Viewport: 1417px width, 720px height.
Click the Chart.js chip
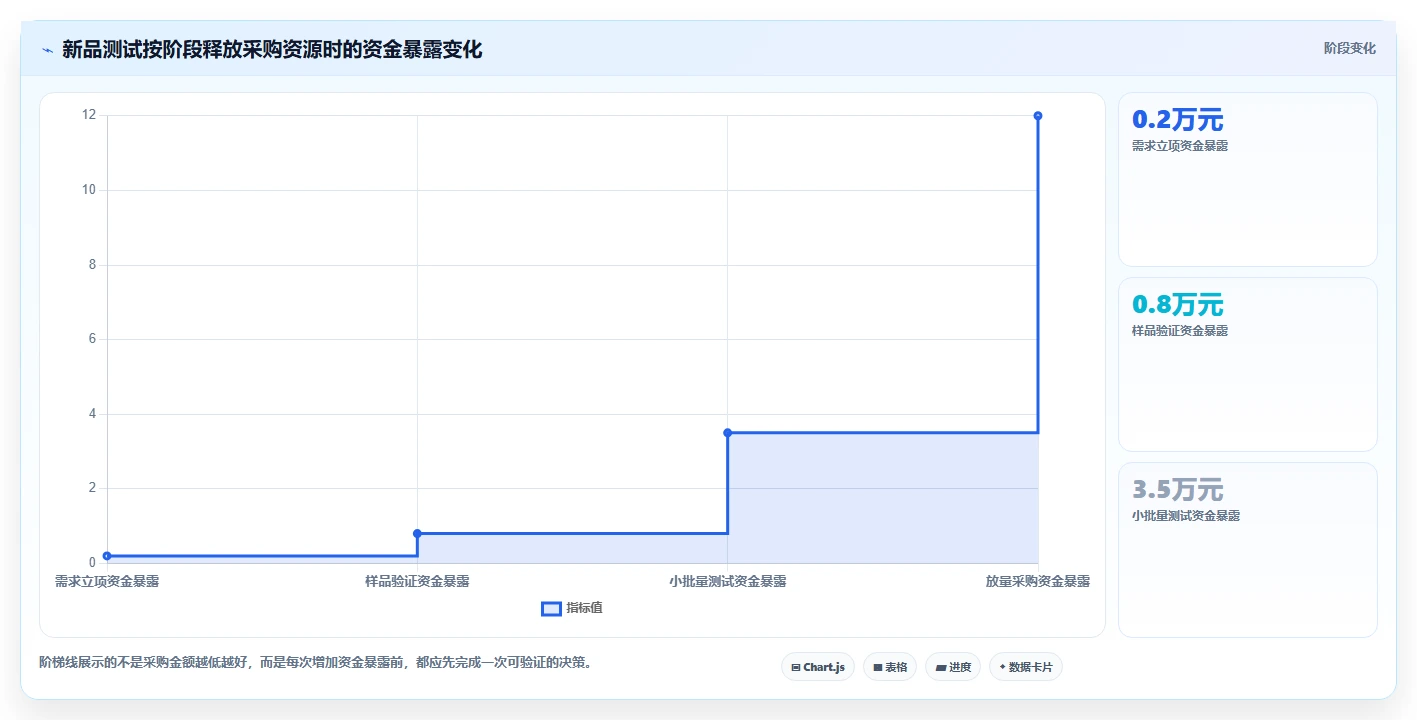[x=818, y=667]
